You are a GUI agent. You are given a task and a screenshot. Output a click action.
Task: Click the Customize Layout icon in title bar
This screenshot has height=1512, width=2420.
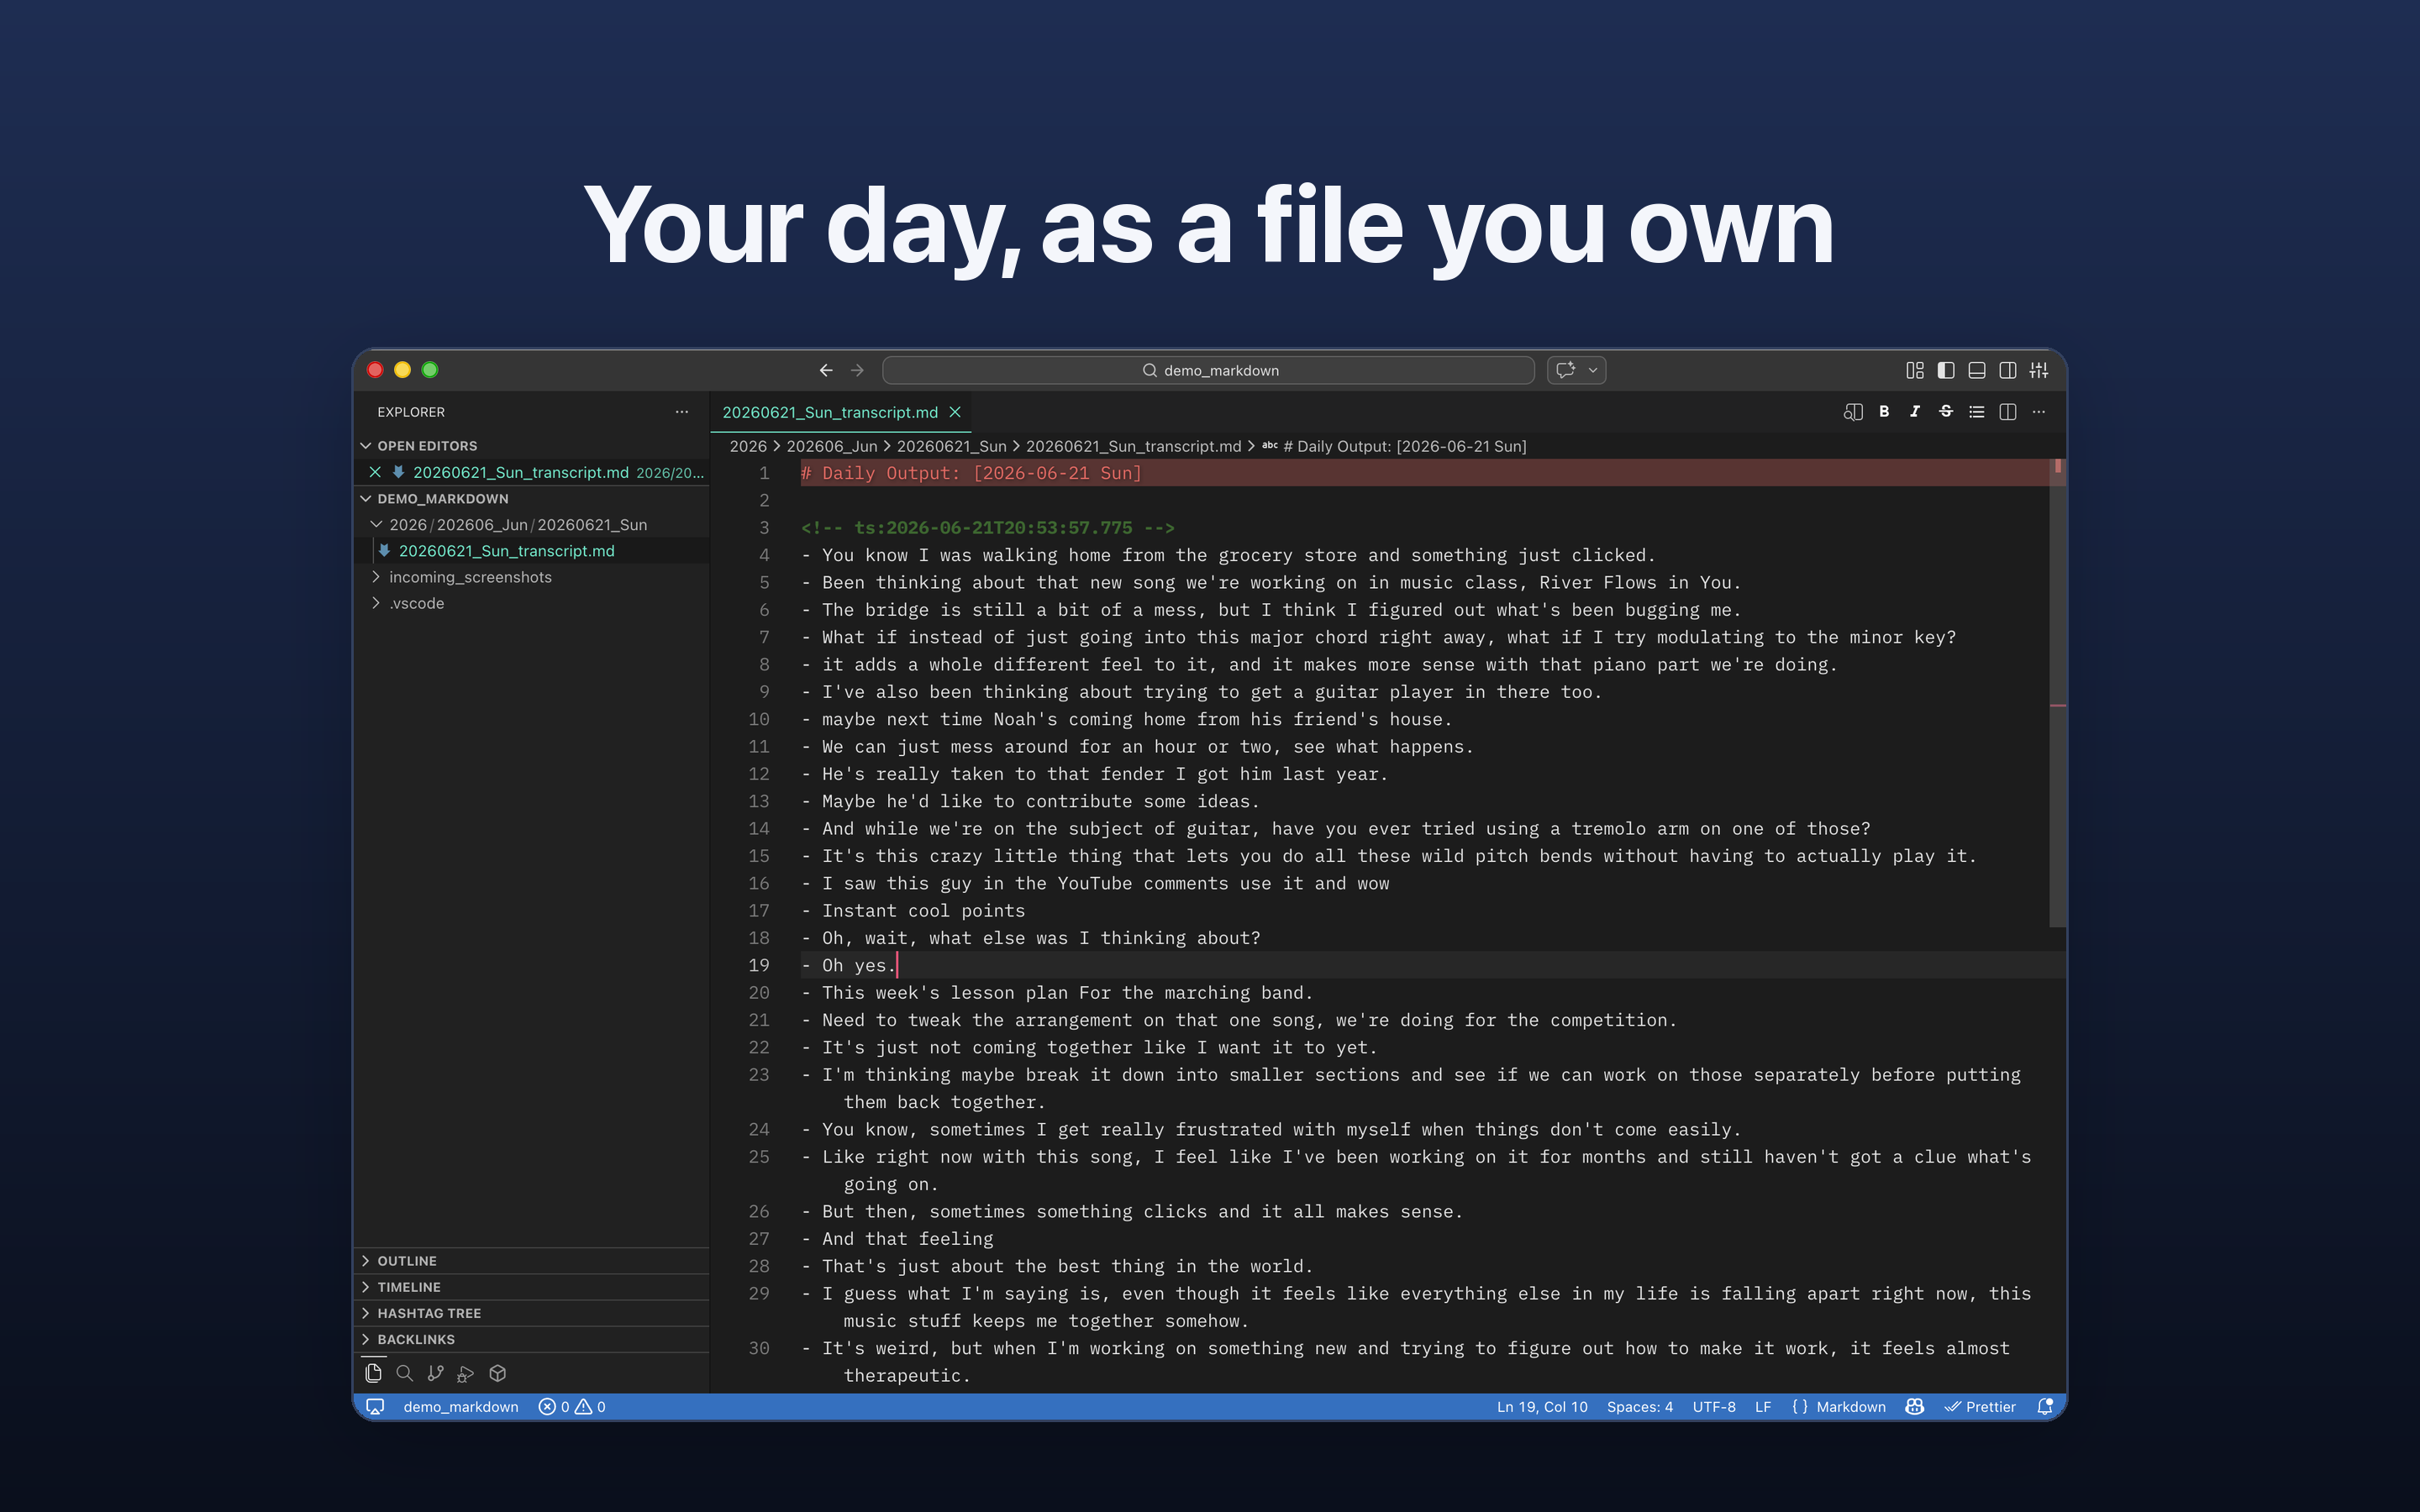click(x=1914, y=370)
